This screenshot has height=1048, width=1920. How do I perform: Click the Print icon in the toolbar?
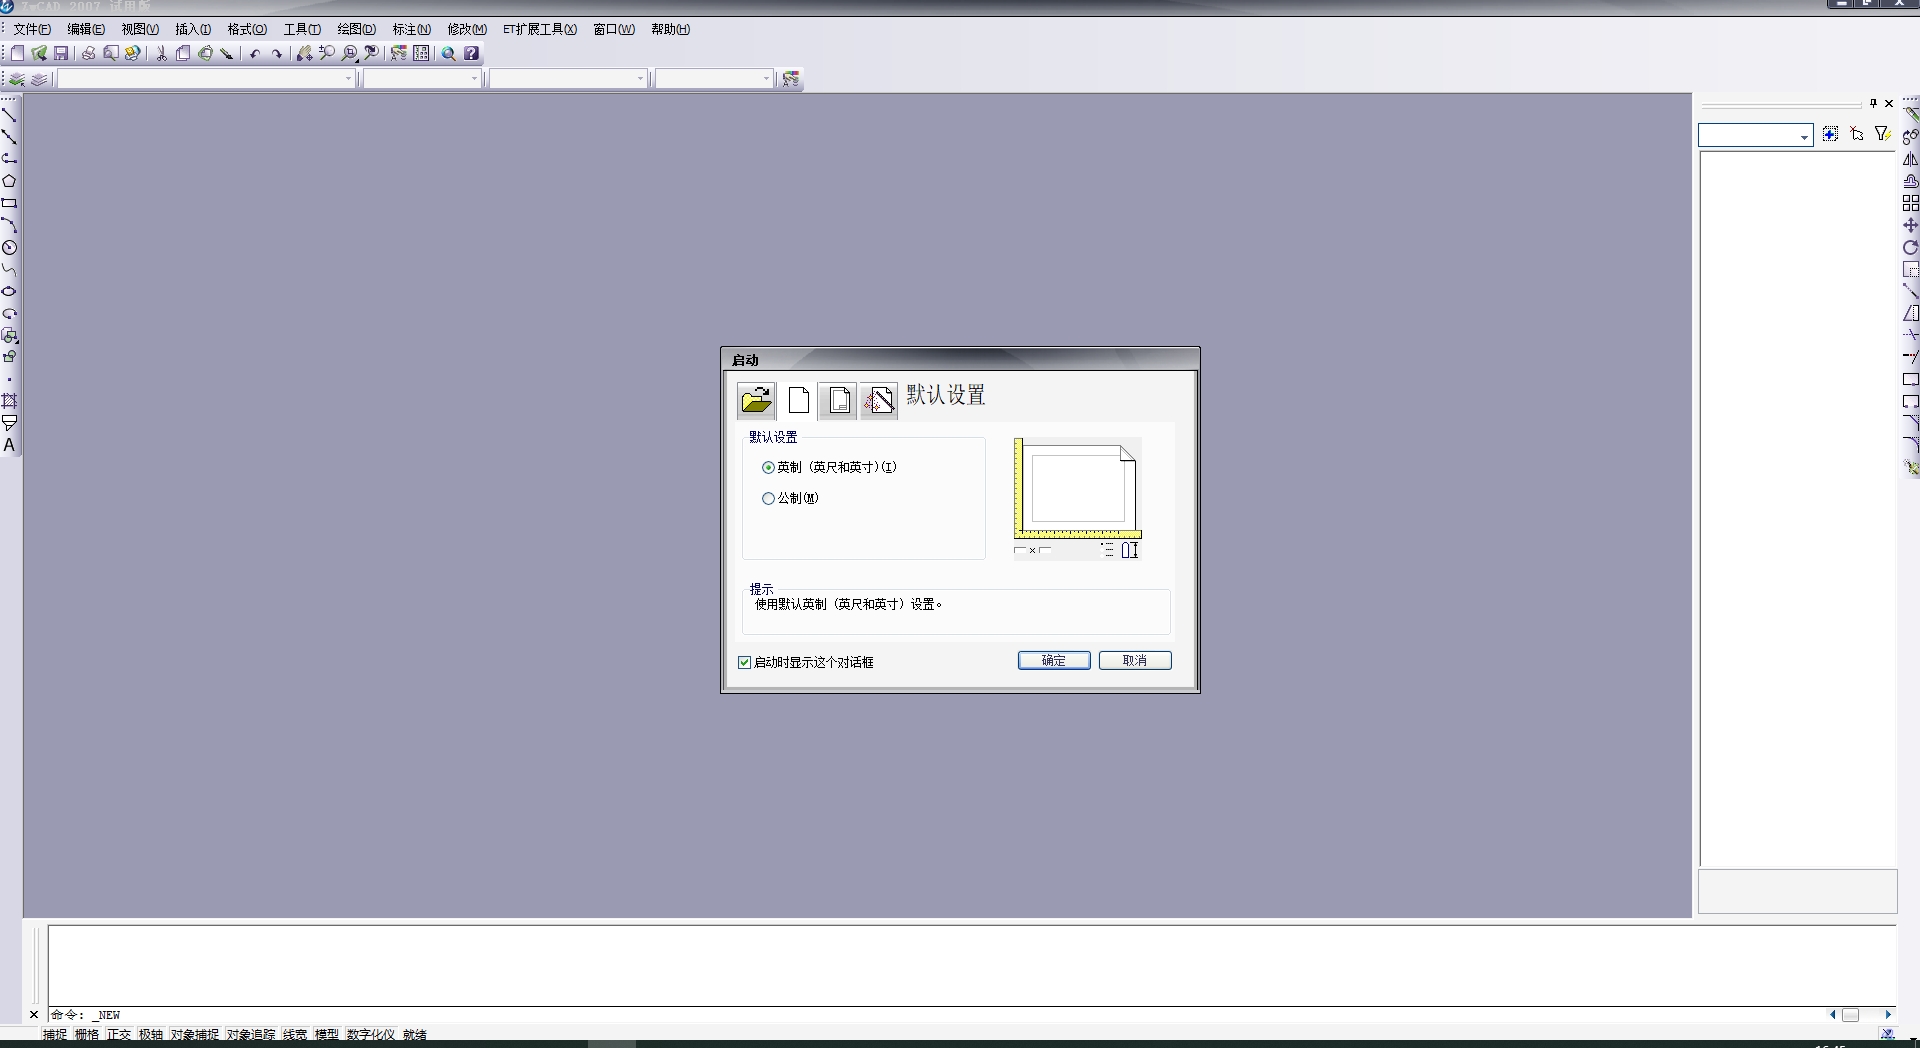tap(88, 54)
